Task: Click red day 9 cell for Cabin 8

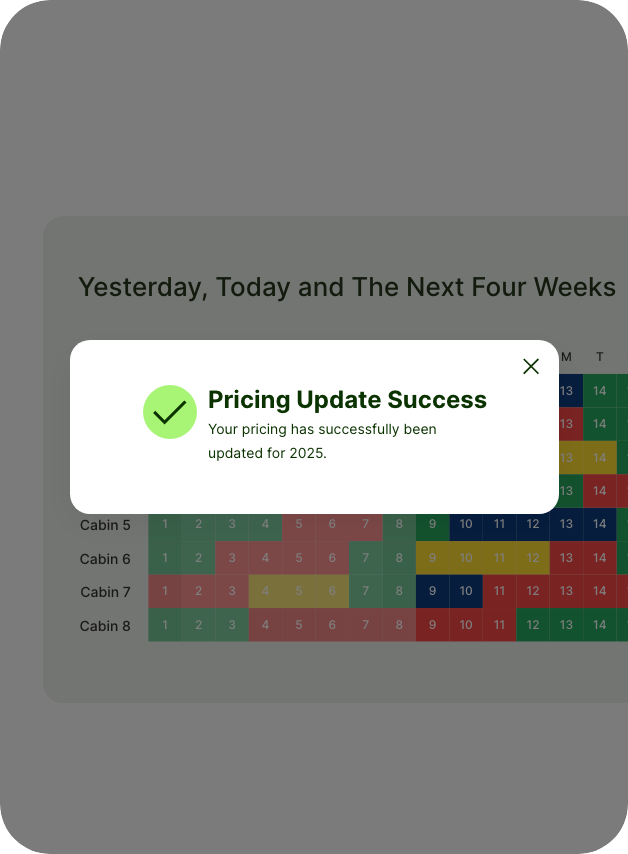Action: [x=432, y=625]
